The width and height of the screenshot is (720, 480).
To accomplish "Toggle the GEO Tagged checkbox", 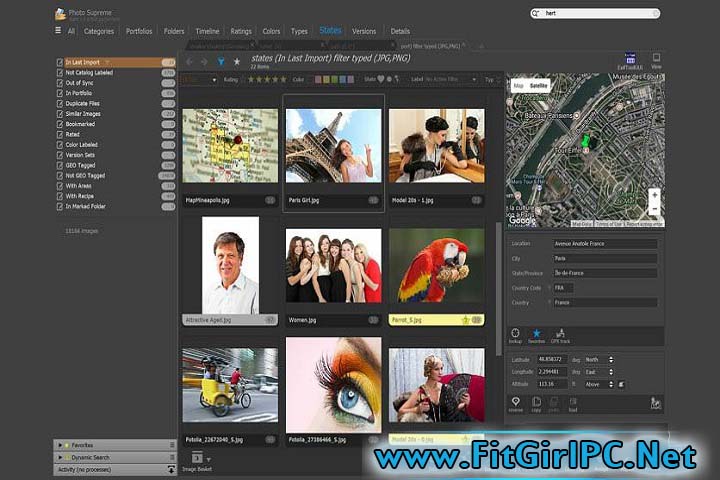I will click(60, 165).
